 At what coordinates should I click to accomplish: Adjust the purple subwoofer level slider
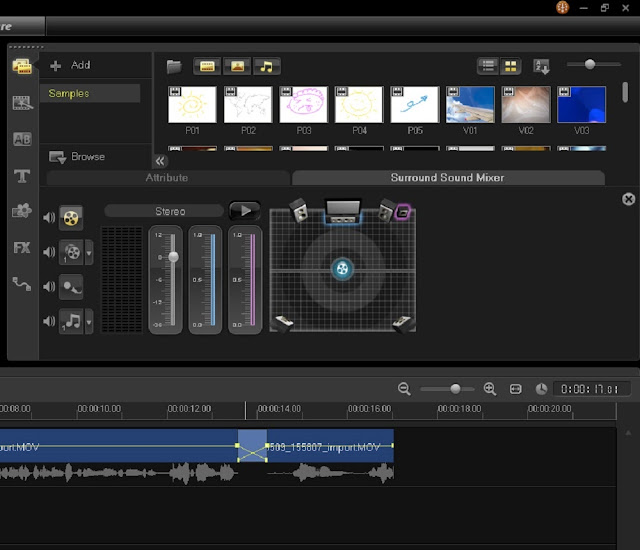pyautogui.click(x=253, y=279)
